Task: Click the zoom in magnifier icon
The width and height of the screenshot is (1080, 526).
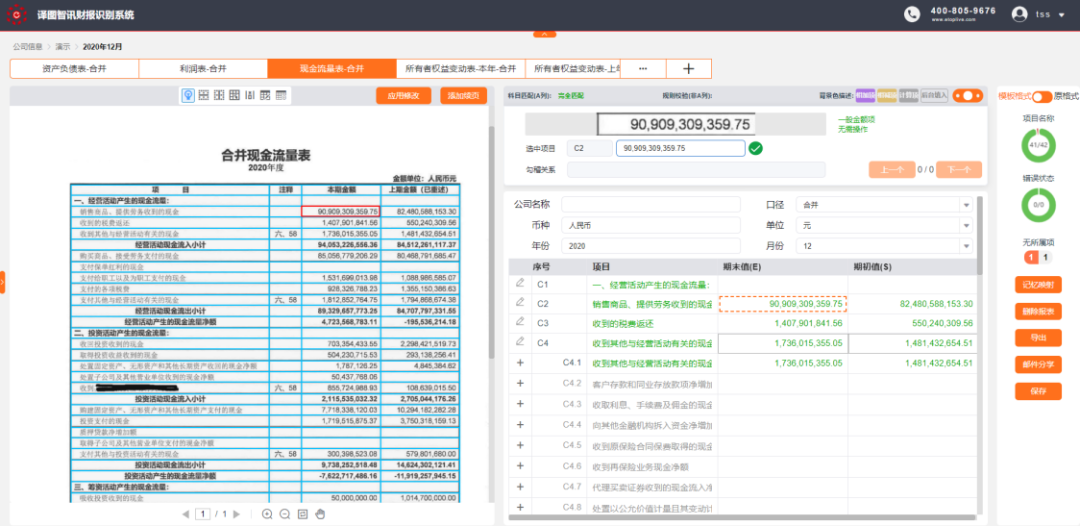Action: click(x=267, y=514)
